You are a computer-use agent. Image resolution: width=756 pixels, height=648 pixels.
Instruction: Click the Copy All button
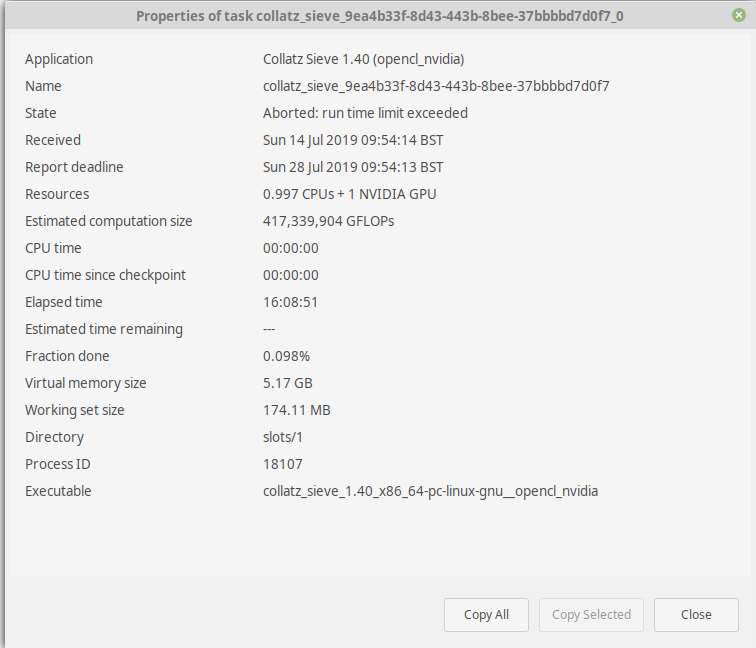(486, 615)
